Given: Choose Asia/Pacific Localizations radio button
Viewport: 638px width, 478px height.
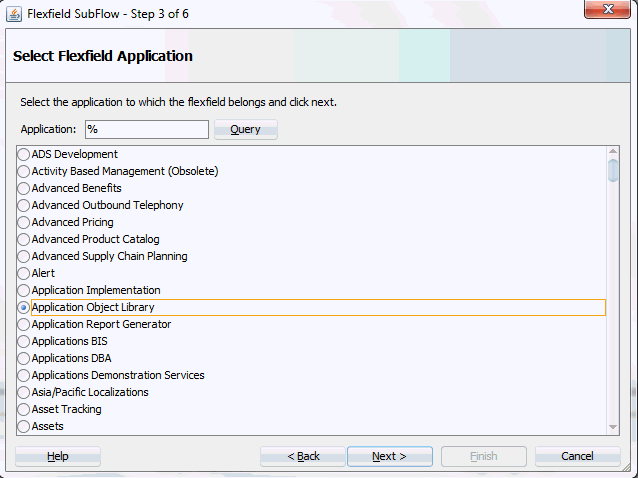Looking at the screenshot, I should pos(24,393).
